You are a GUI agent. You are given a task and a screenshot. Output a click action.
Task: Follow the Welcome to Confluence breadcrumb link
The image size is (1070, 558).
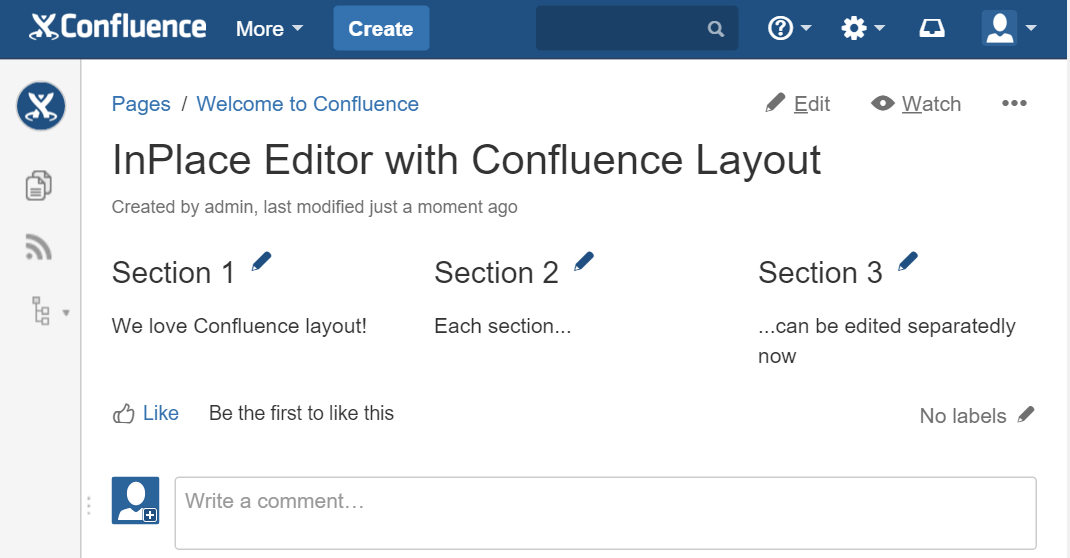point(307,104)
